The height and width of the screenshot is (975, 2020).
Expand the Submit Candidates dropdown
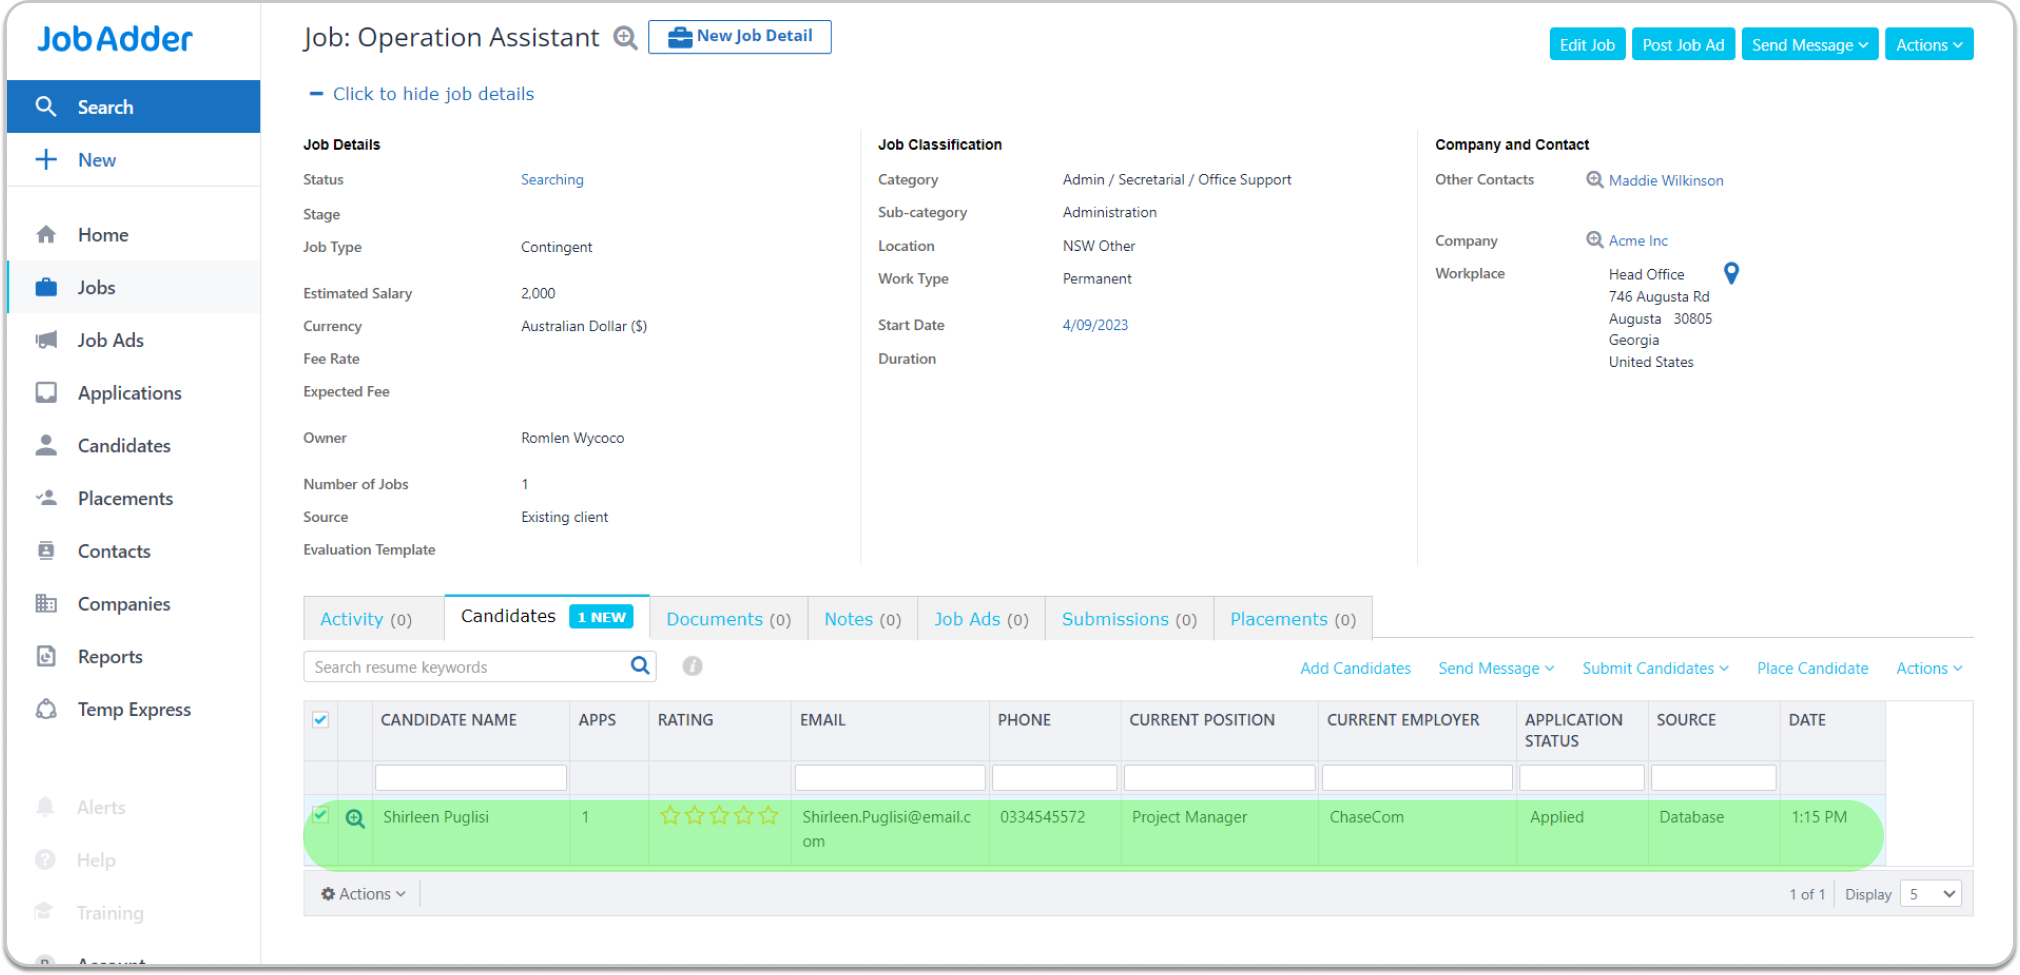[1654, 668]
